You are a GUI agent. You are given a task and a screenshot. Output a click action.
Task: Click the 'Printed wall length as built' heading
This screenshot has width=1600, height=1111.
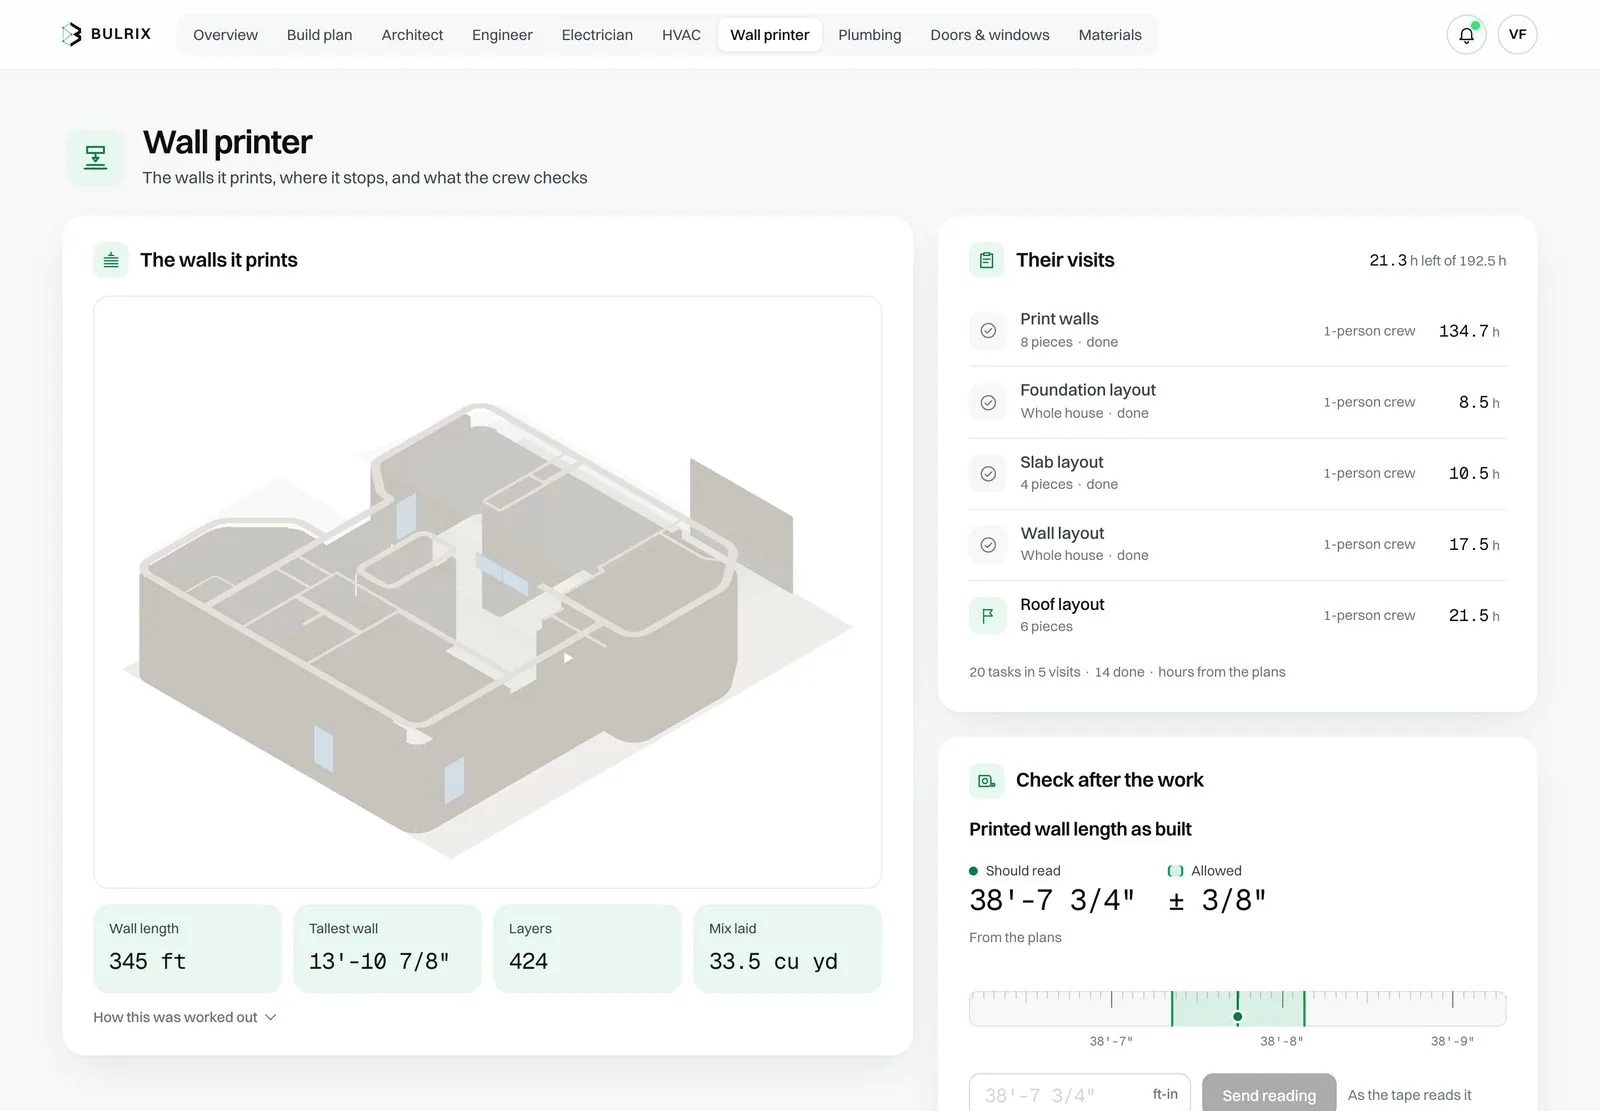(x=1080, y=829)
